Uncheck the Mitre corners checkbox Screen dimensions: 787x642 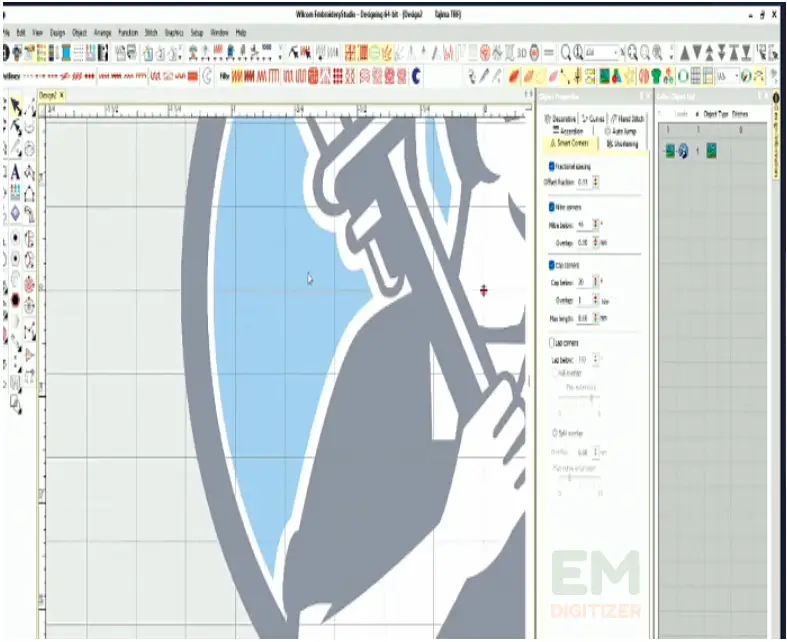[552, 207]
